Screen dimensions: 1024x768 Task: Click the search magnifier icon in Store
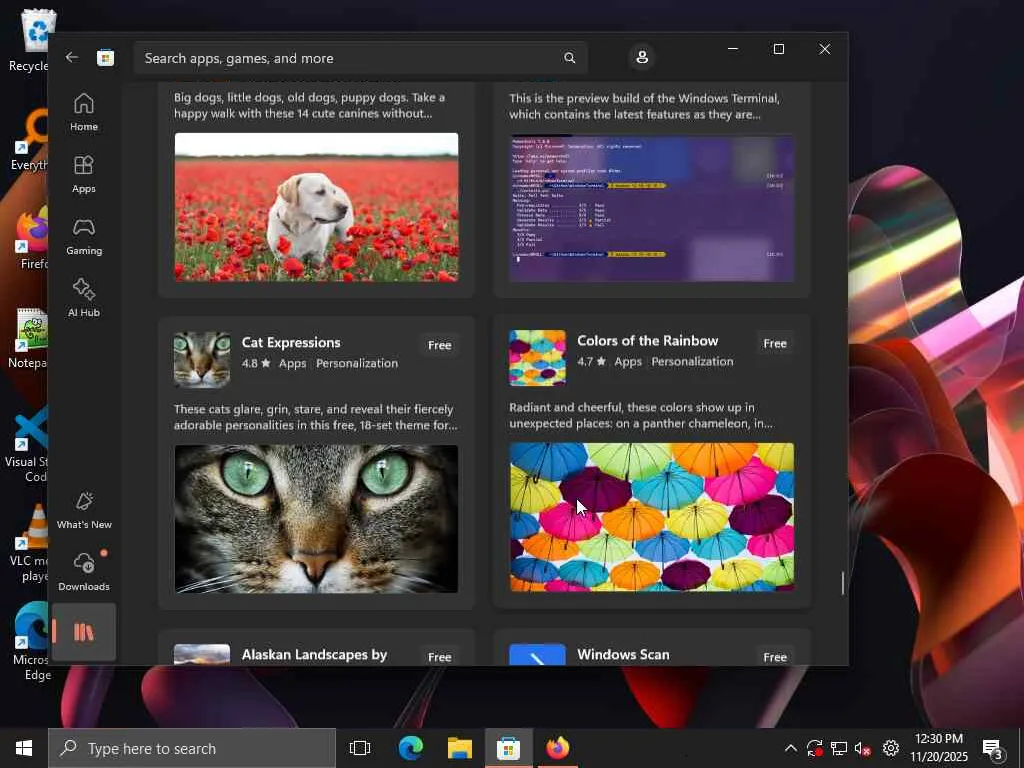coord(569,58)
